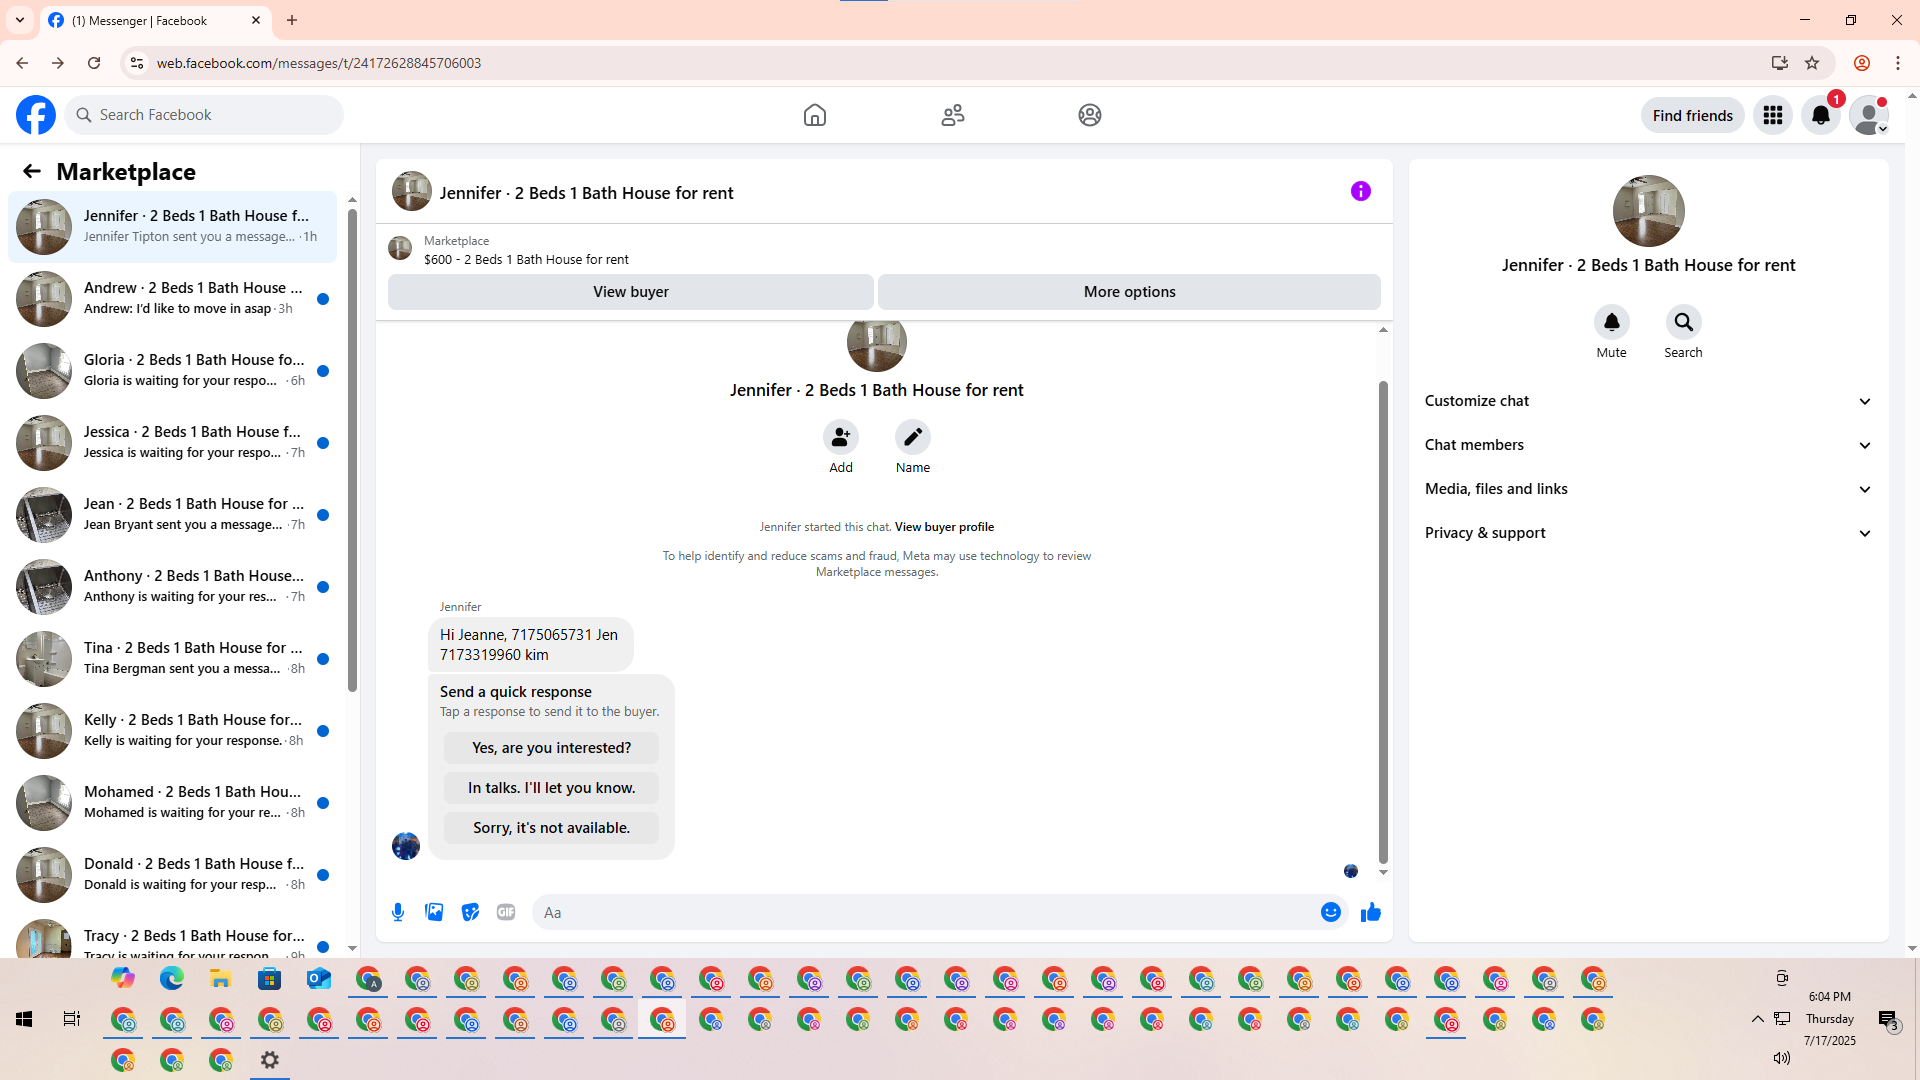Expand the Chat members section
The width and height of the screenshot is (1920, 1080).
click(1648, 445)
